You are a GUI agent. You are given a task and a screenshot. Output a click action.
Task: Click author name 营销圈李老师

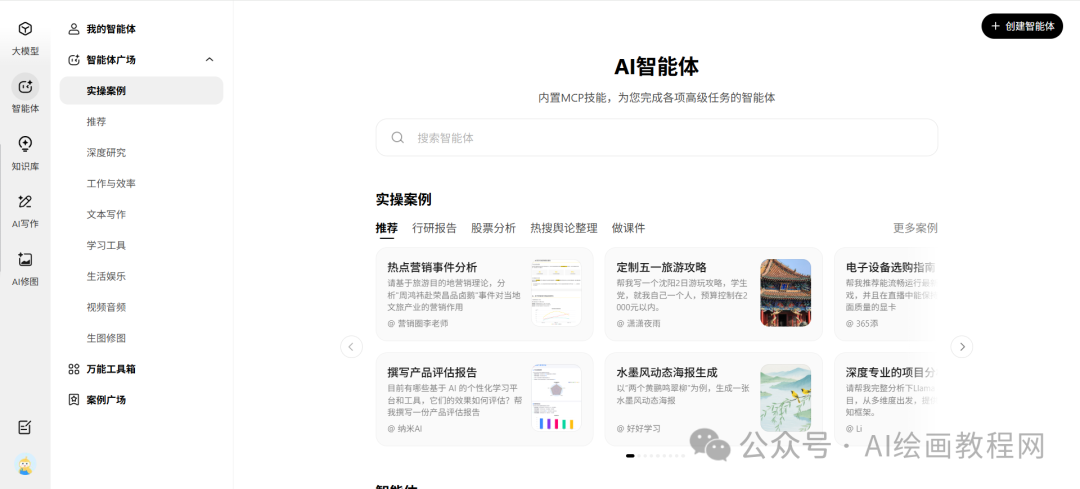[x=422, y=323]
